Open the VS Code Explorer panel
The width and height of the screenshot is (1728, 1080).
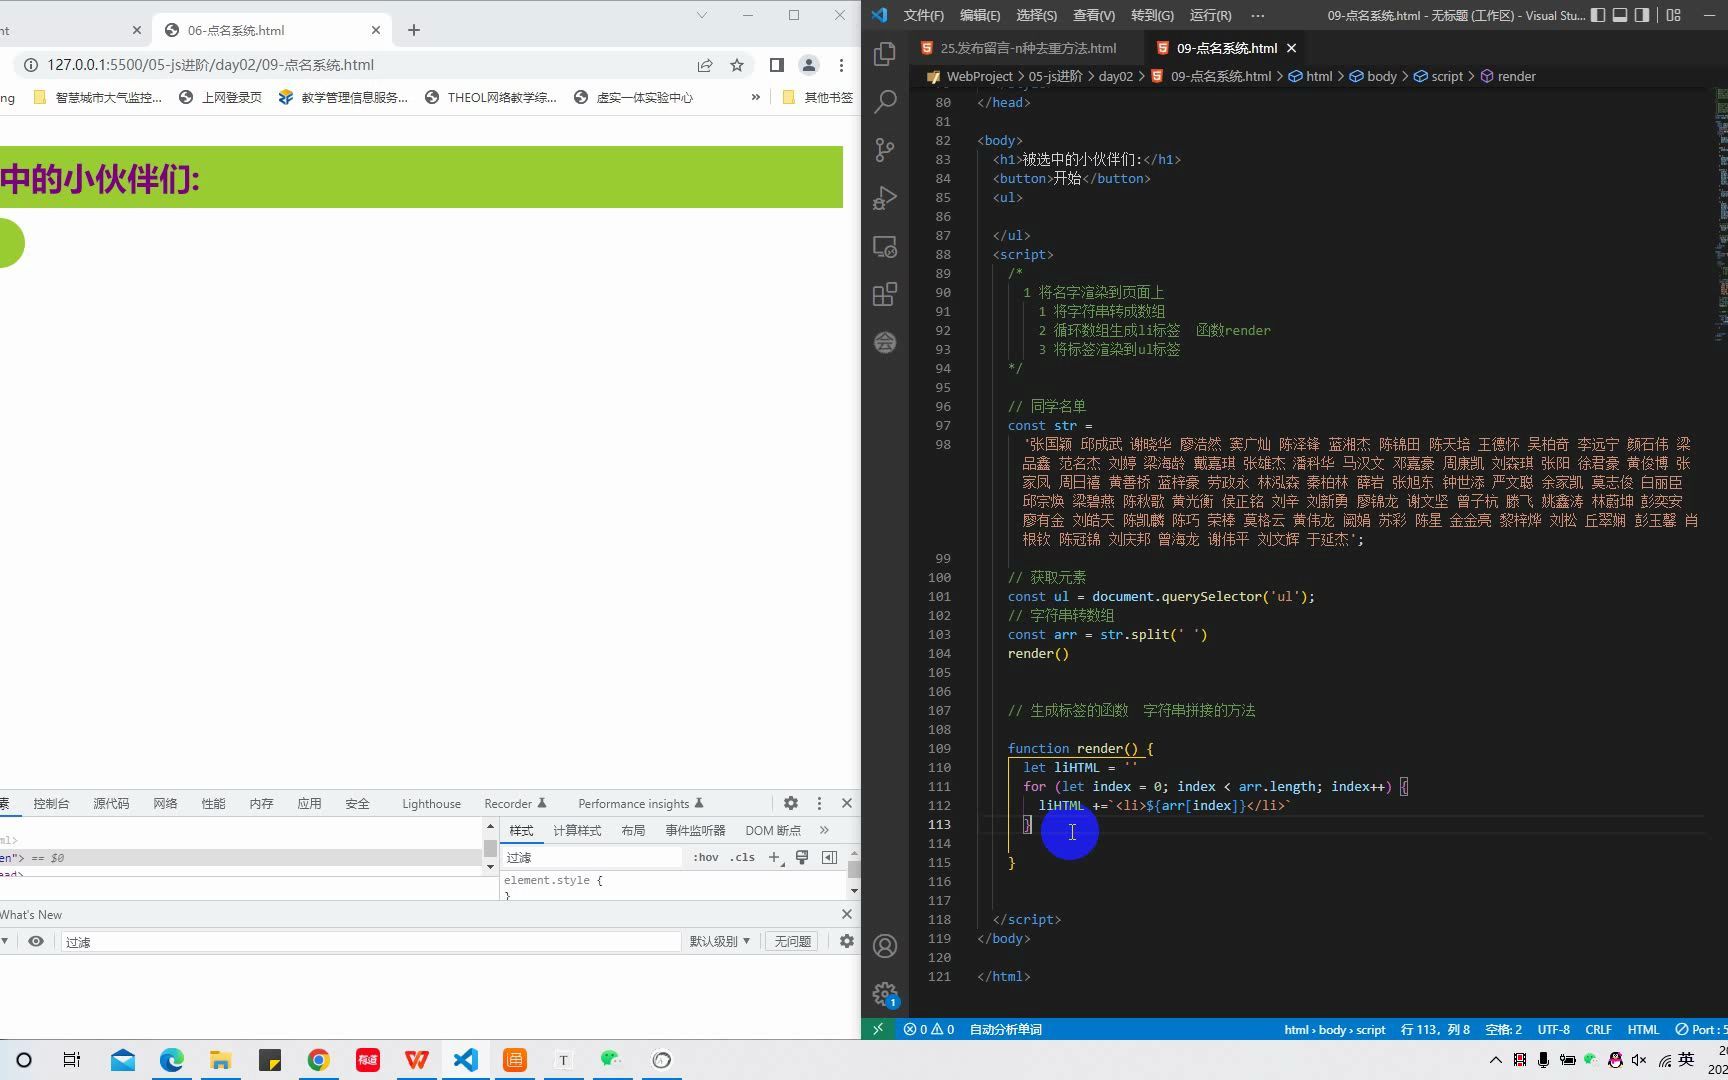click(x=885, y=54)
